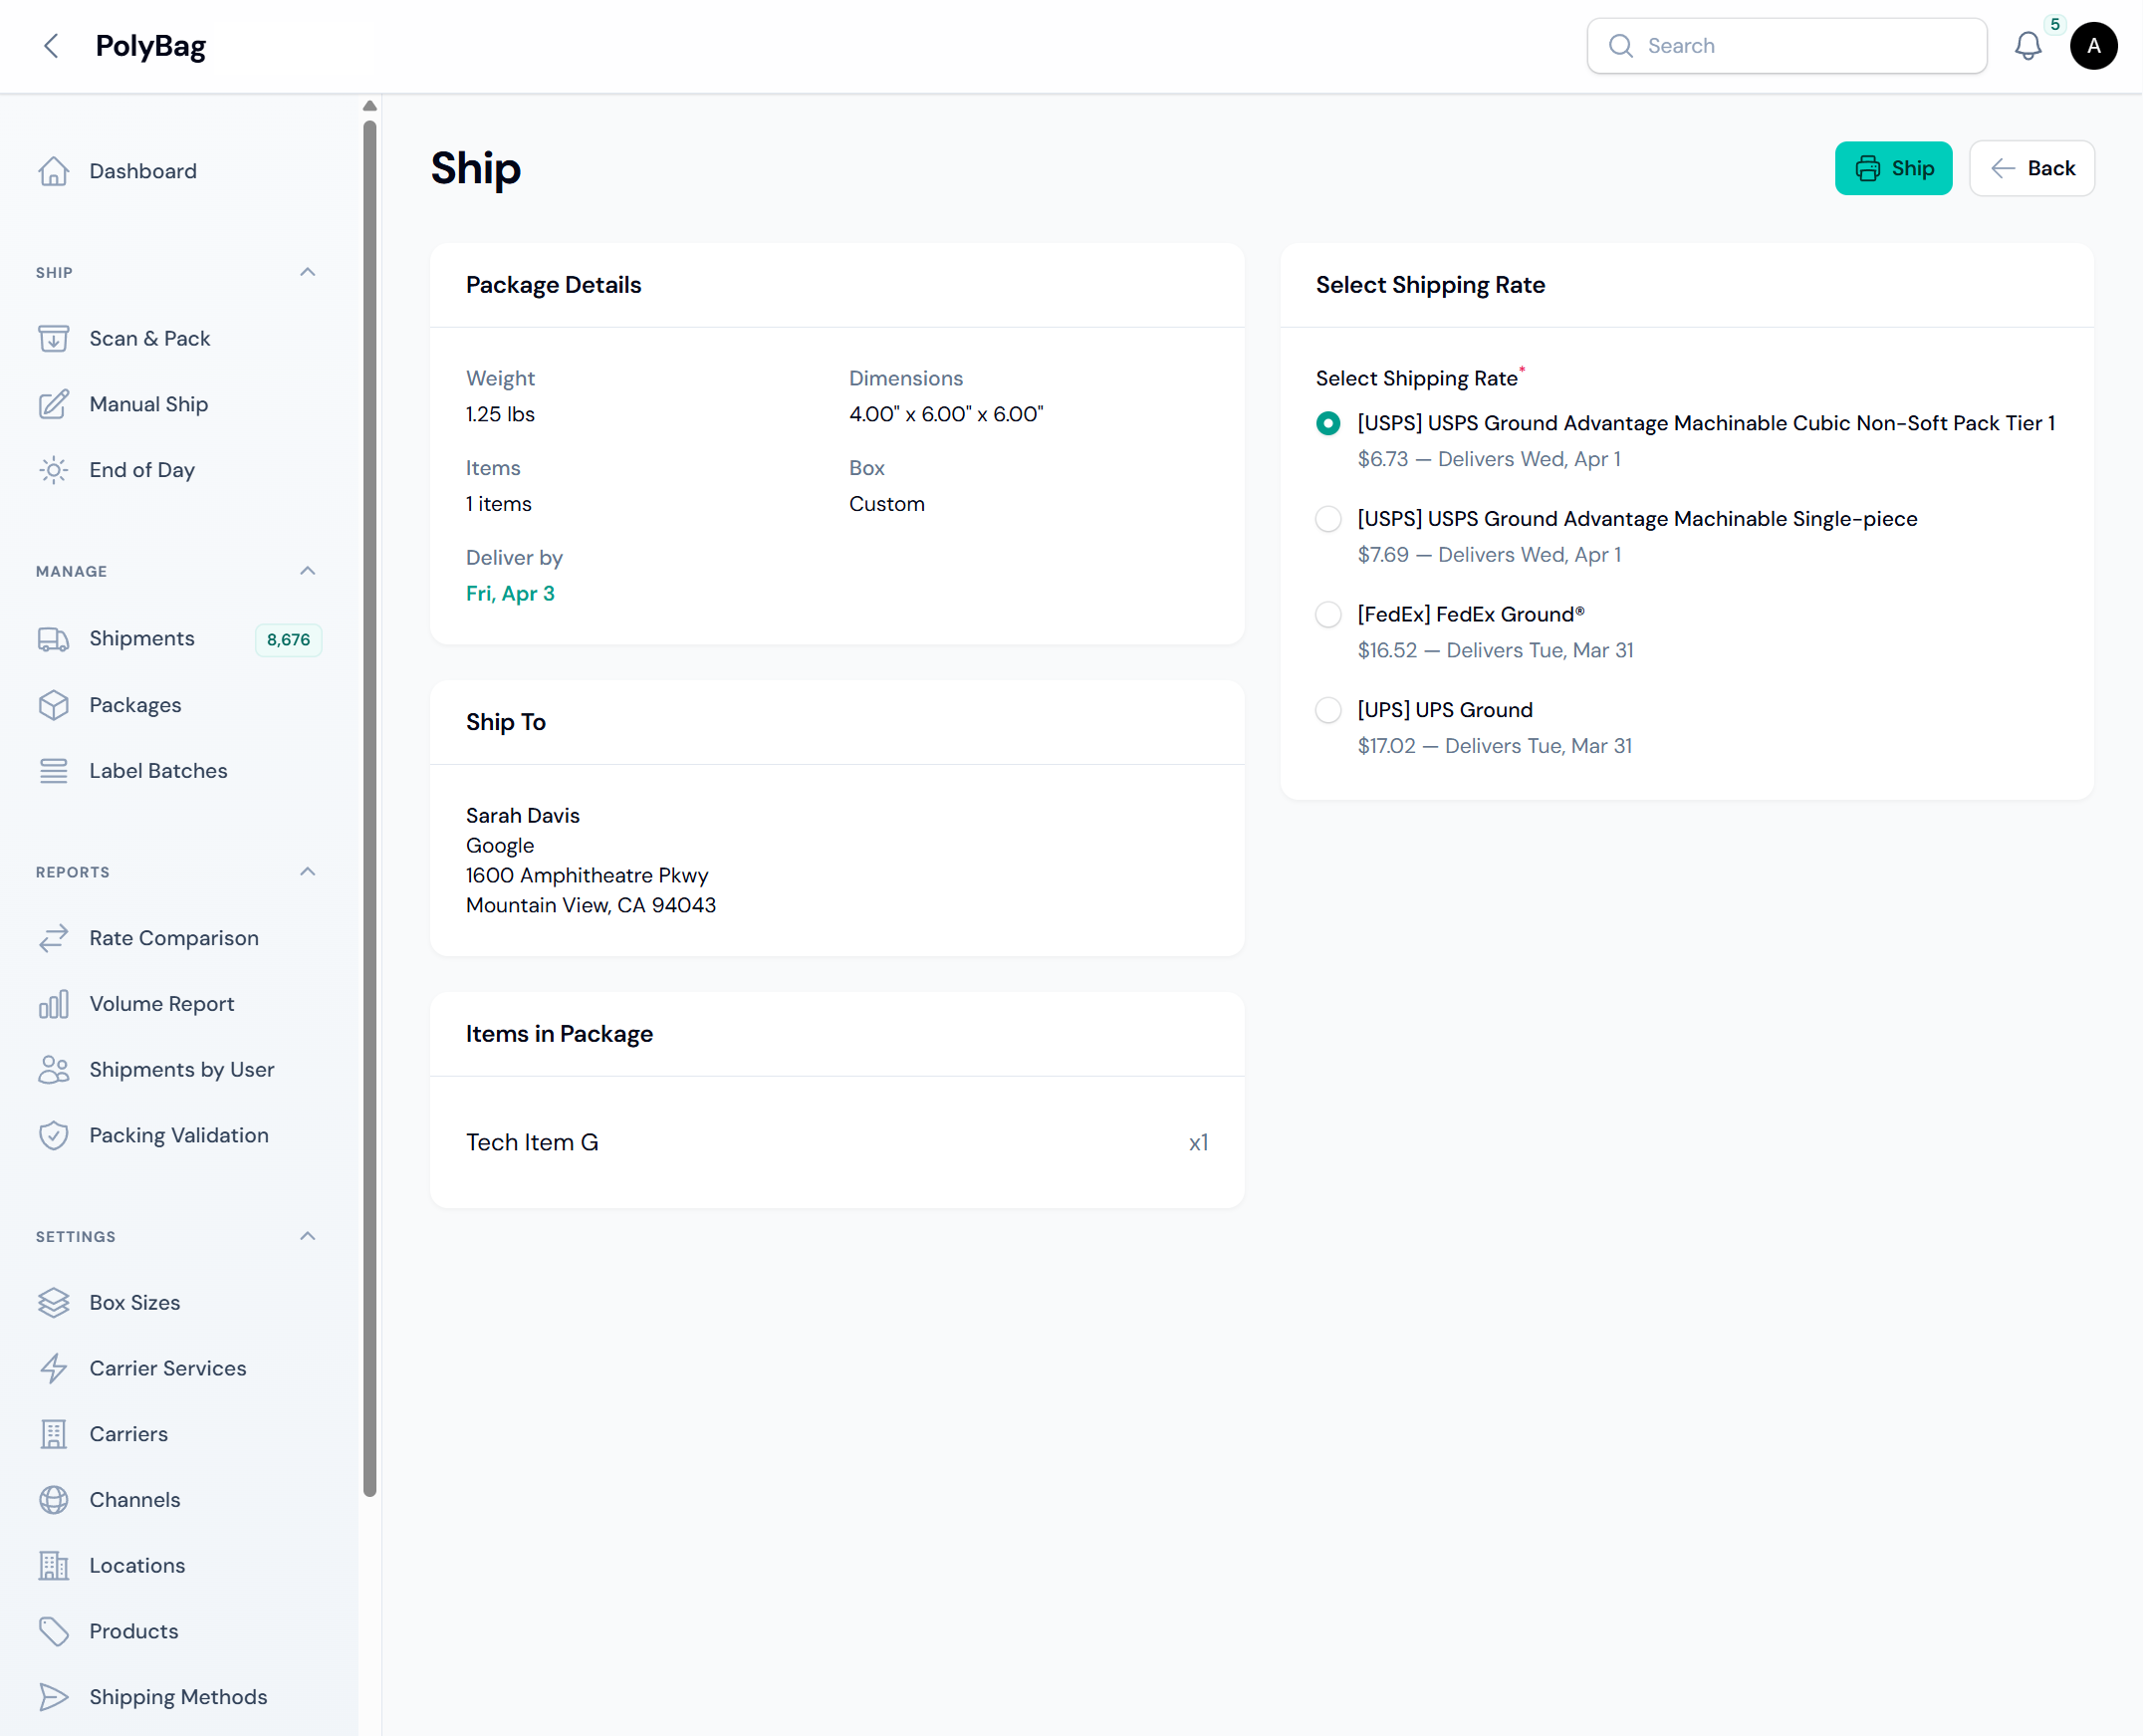The width and height of the screenshot is (2143, 1736).
Task: Collapse the MANAGE section
Action: [x=307, y=570]
